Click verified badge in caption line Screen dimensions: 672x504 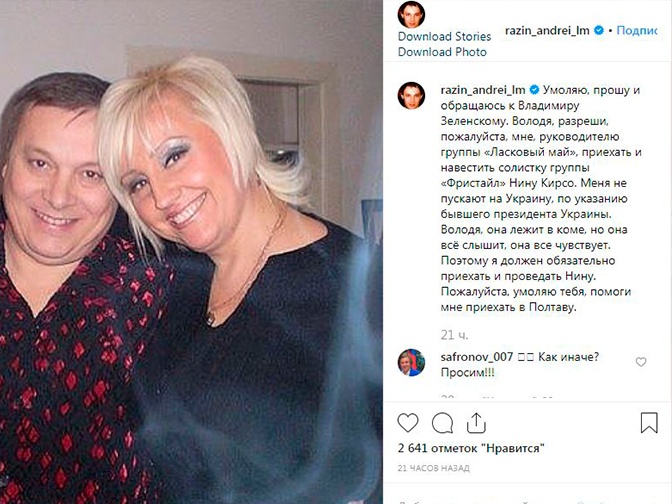[x=534, y=90]
